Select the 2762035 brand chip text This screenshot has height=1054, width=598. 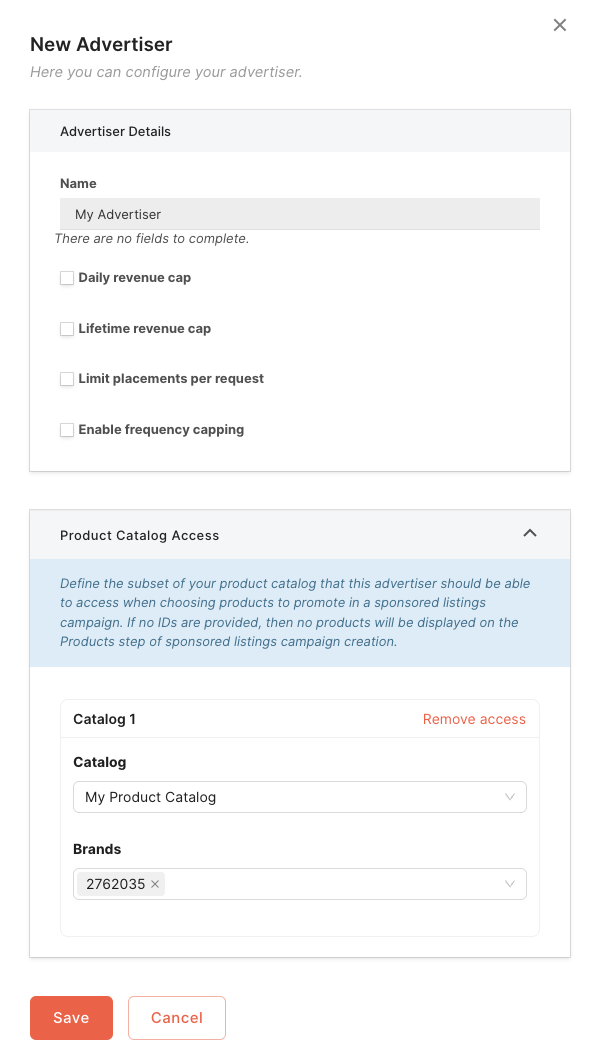pos(116,884)
